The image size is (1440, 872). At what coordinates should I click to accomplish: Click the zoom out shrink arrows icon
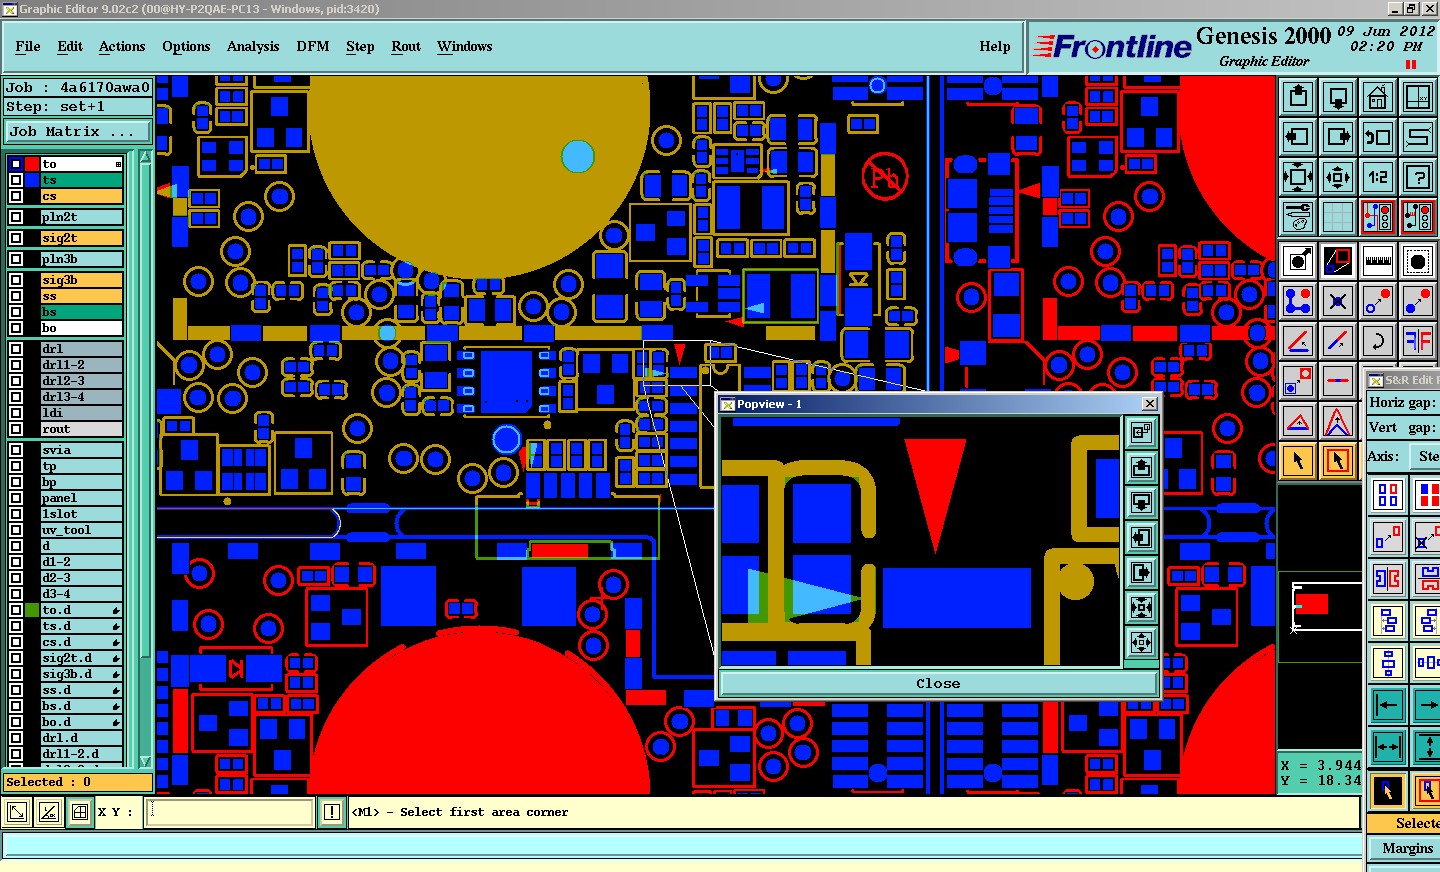1338,177
